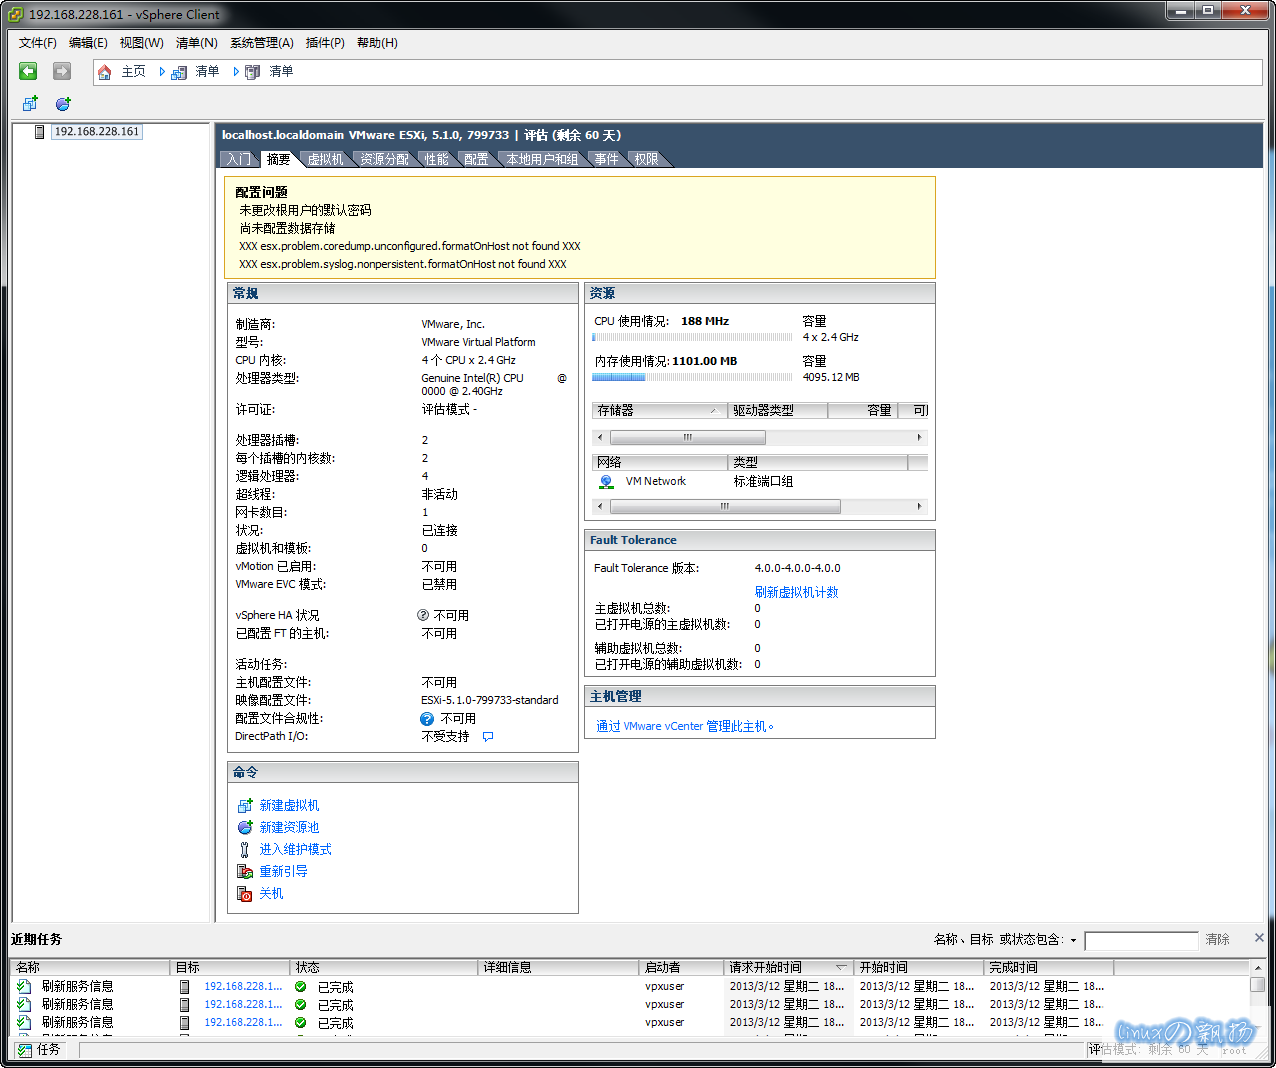Close the recent tasks panel
Screen dimensions: 1276x1068
click(1259, 938)
